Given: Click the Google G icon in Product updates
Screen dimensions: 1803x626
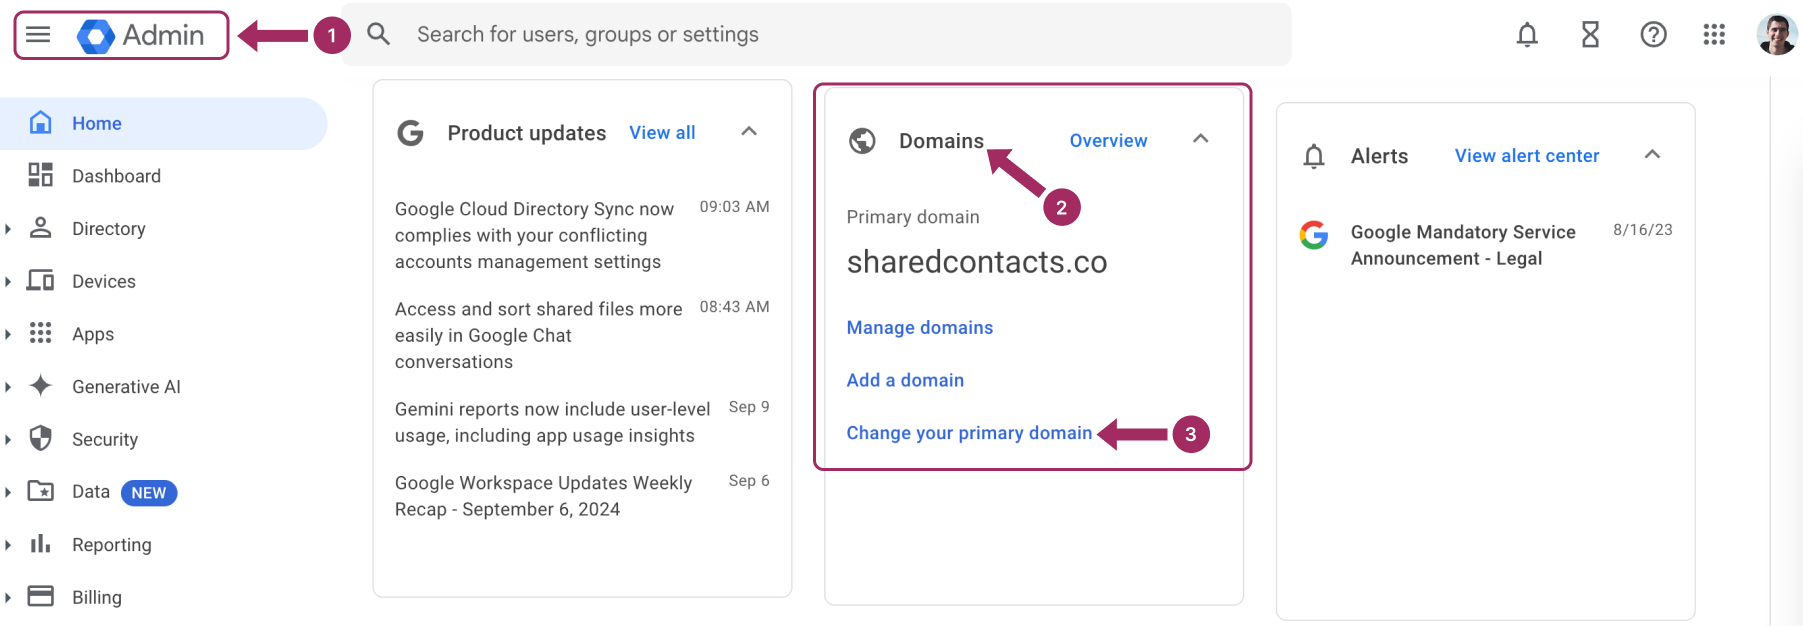Looking at the screenshot, I should point(411,133).
